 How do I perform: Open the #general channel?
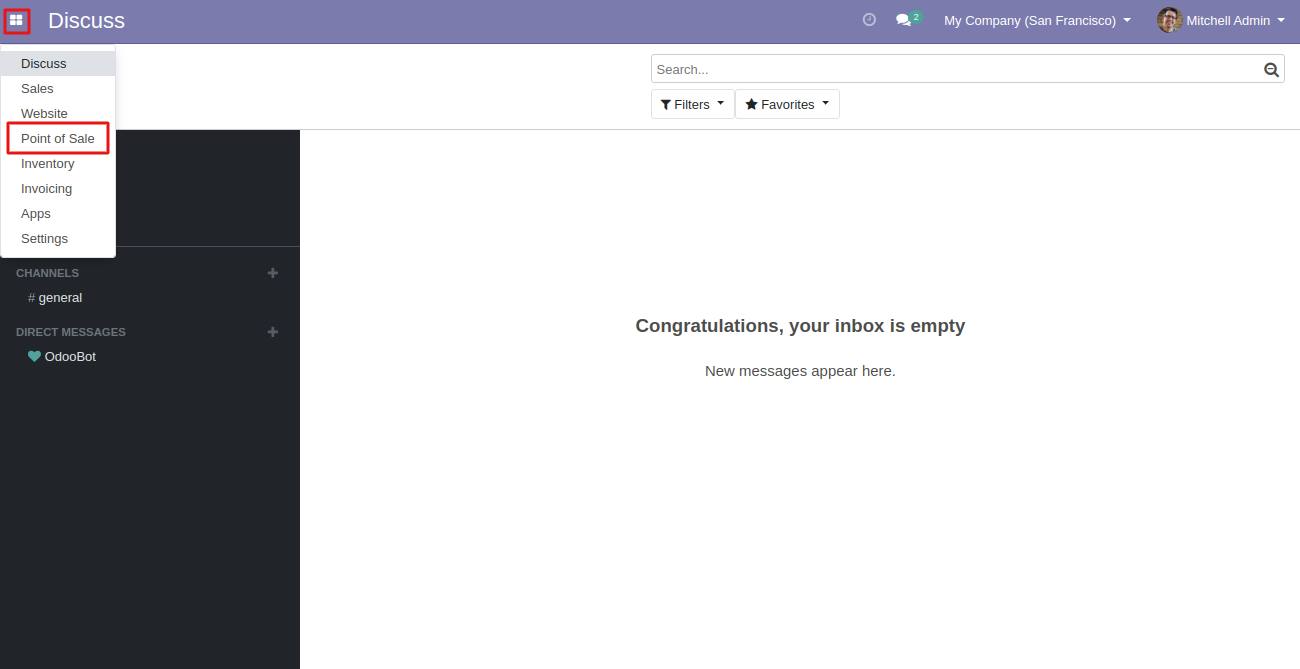point(55,297)
